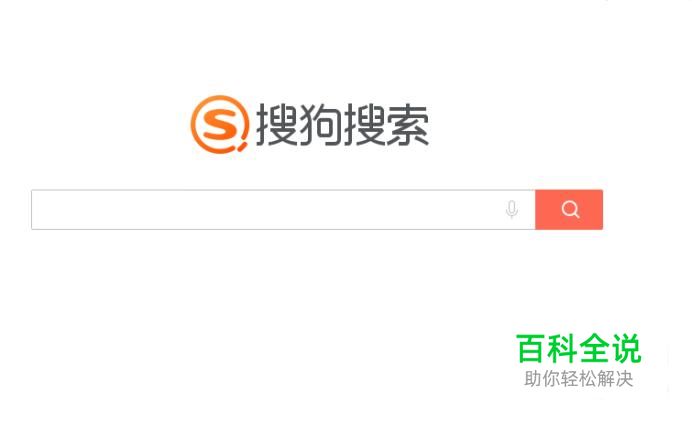Click the small tail stroke of the S logo ring

(x=242, y=147)
